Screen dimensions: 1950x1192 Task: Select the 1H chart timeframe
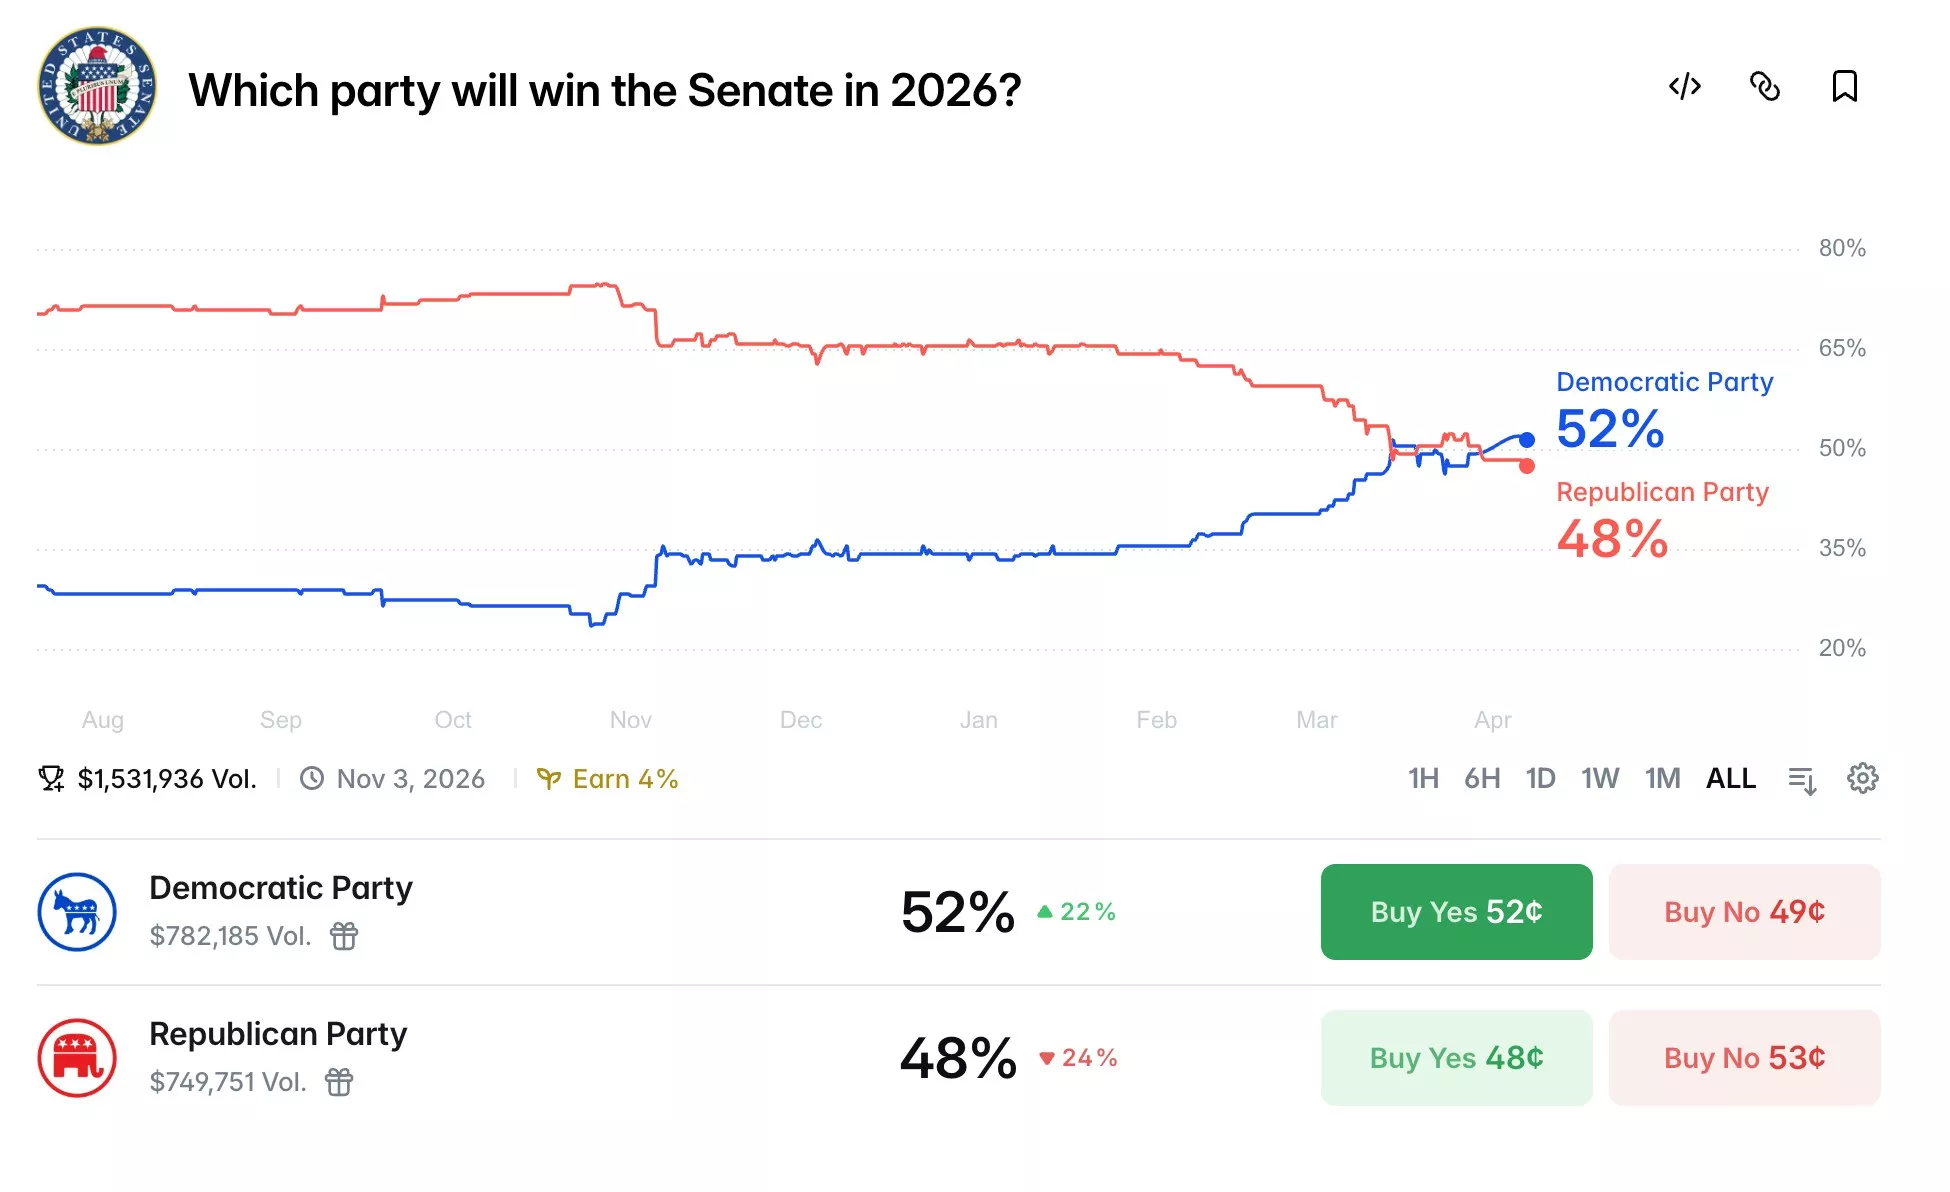1423,778
